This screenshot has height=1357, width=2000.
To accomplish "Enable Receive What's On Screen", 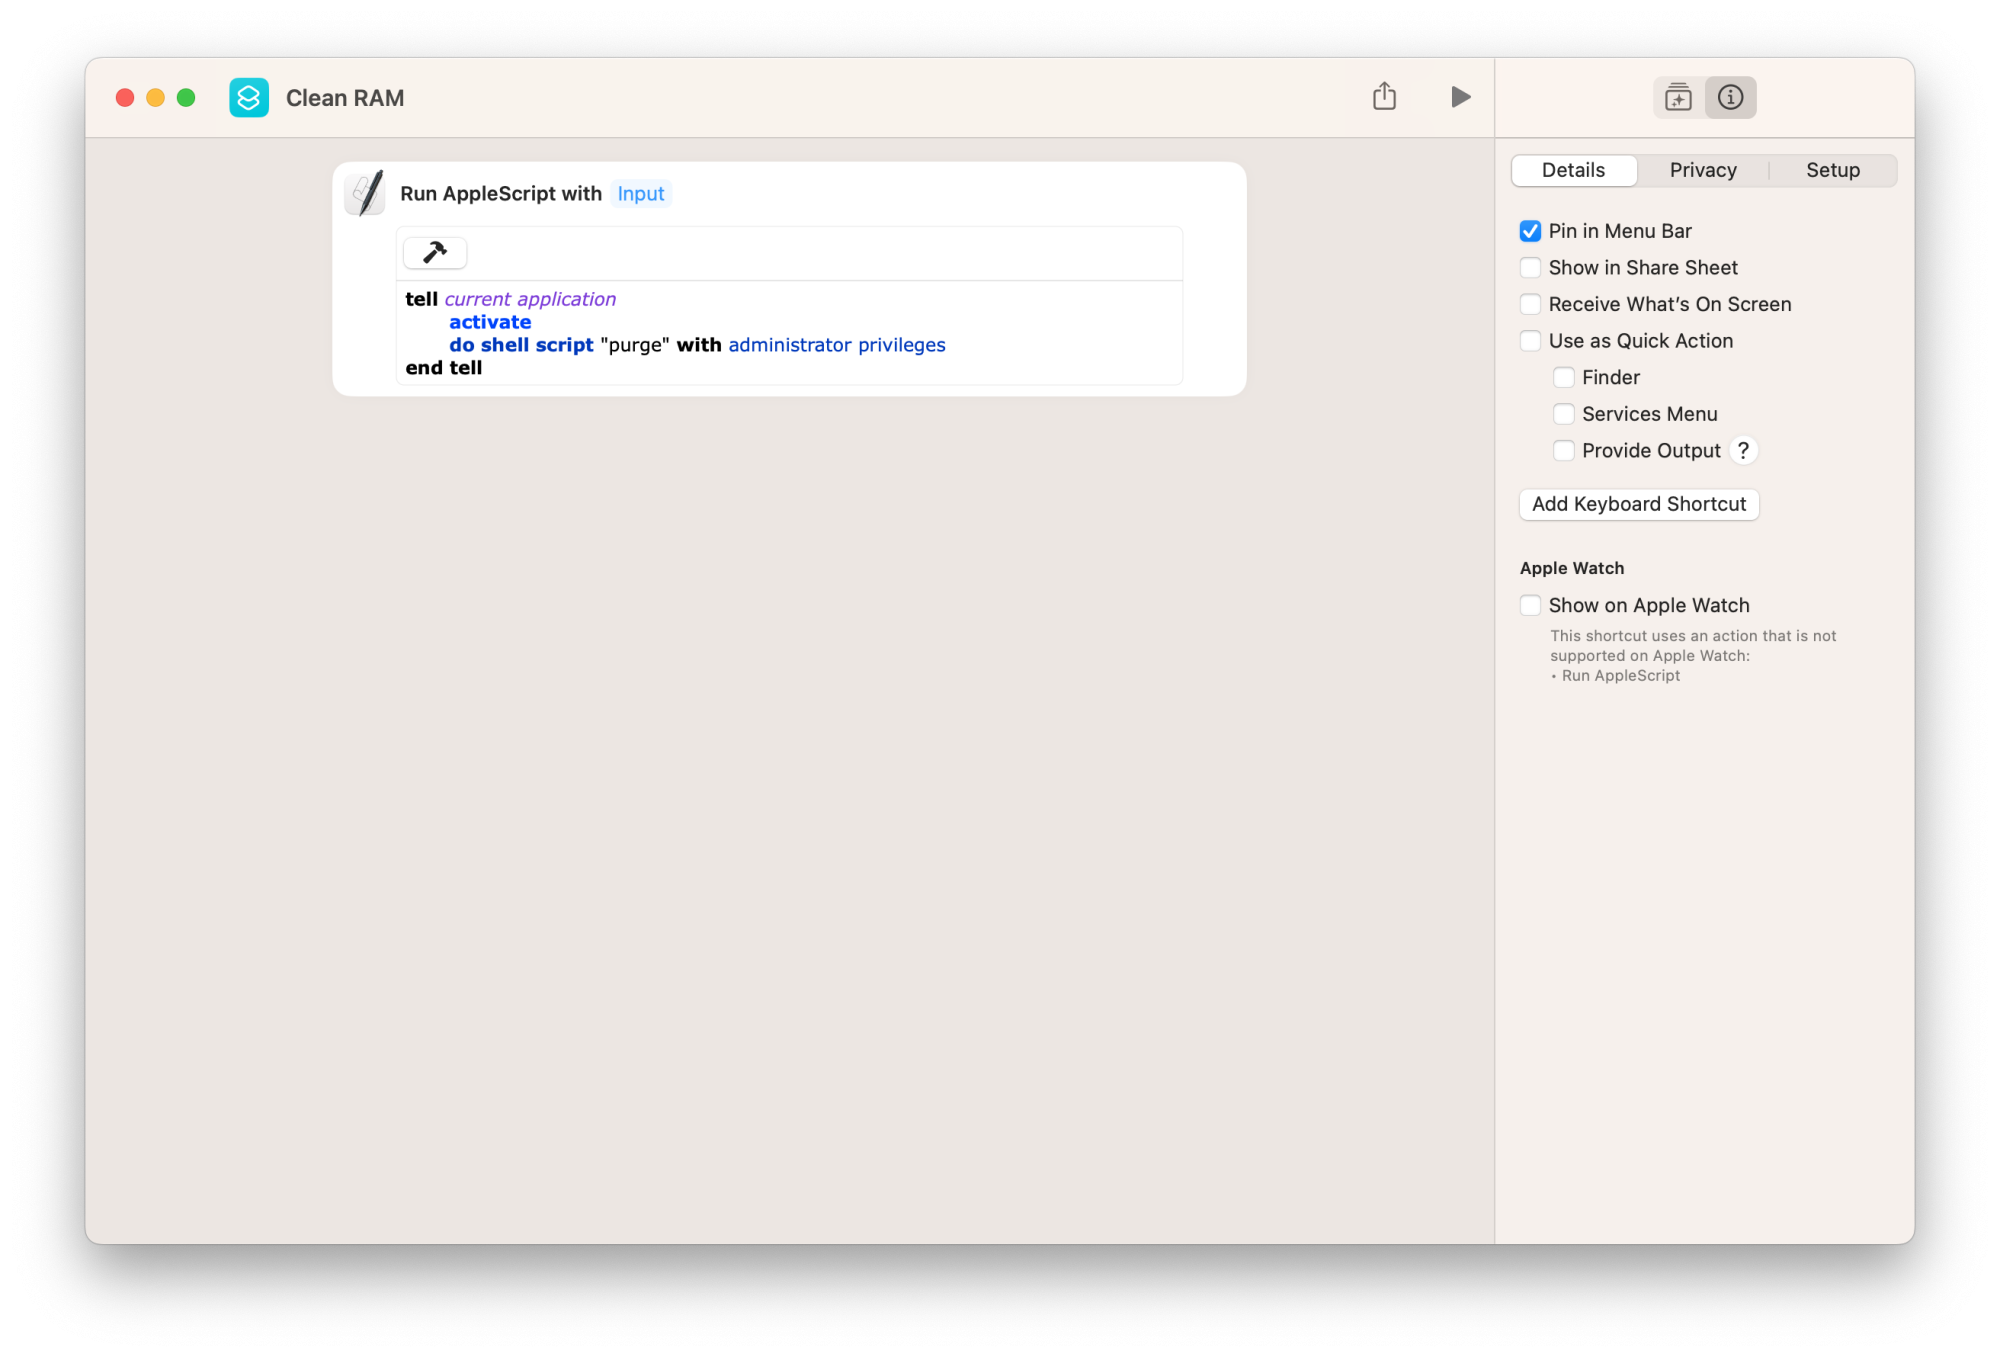I will (x=1530, y=304).
